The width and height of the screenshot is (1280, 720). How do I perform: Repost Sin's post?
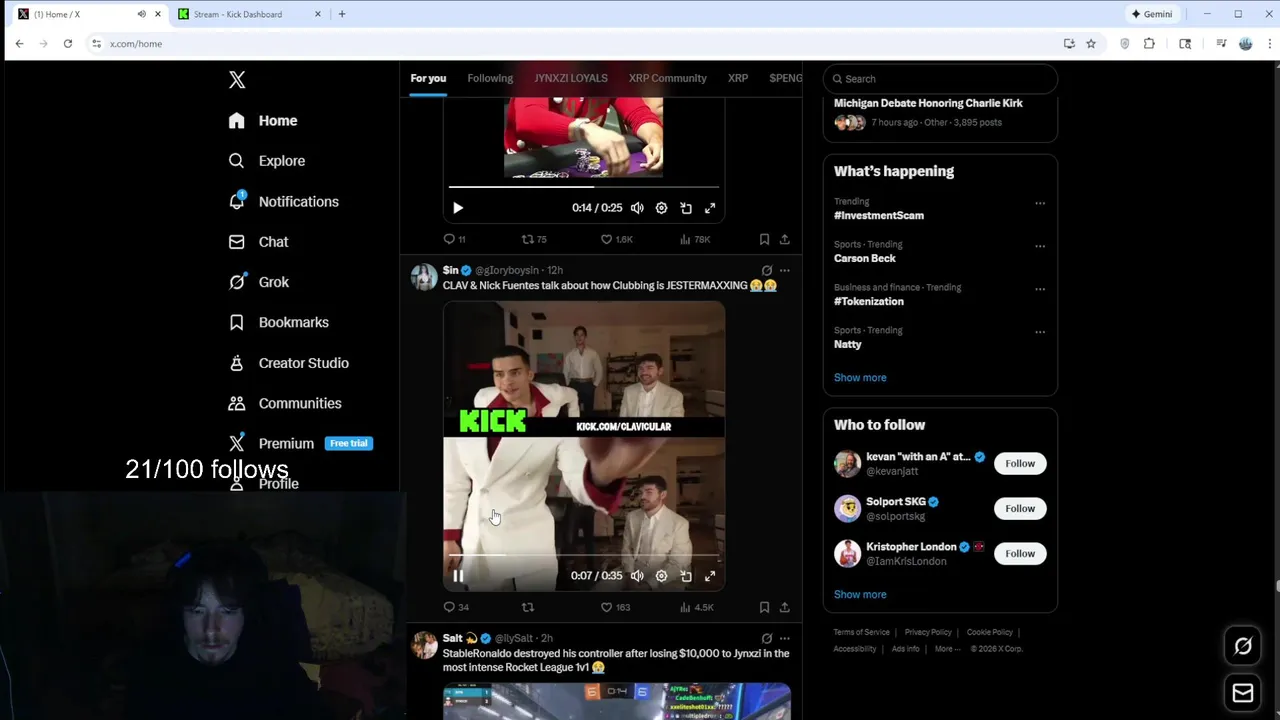click(x=528, y=607)
